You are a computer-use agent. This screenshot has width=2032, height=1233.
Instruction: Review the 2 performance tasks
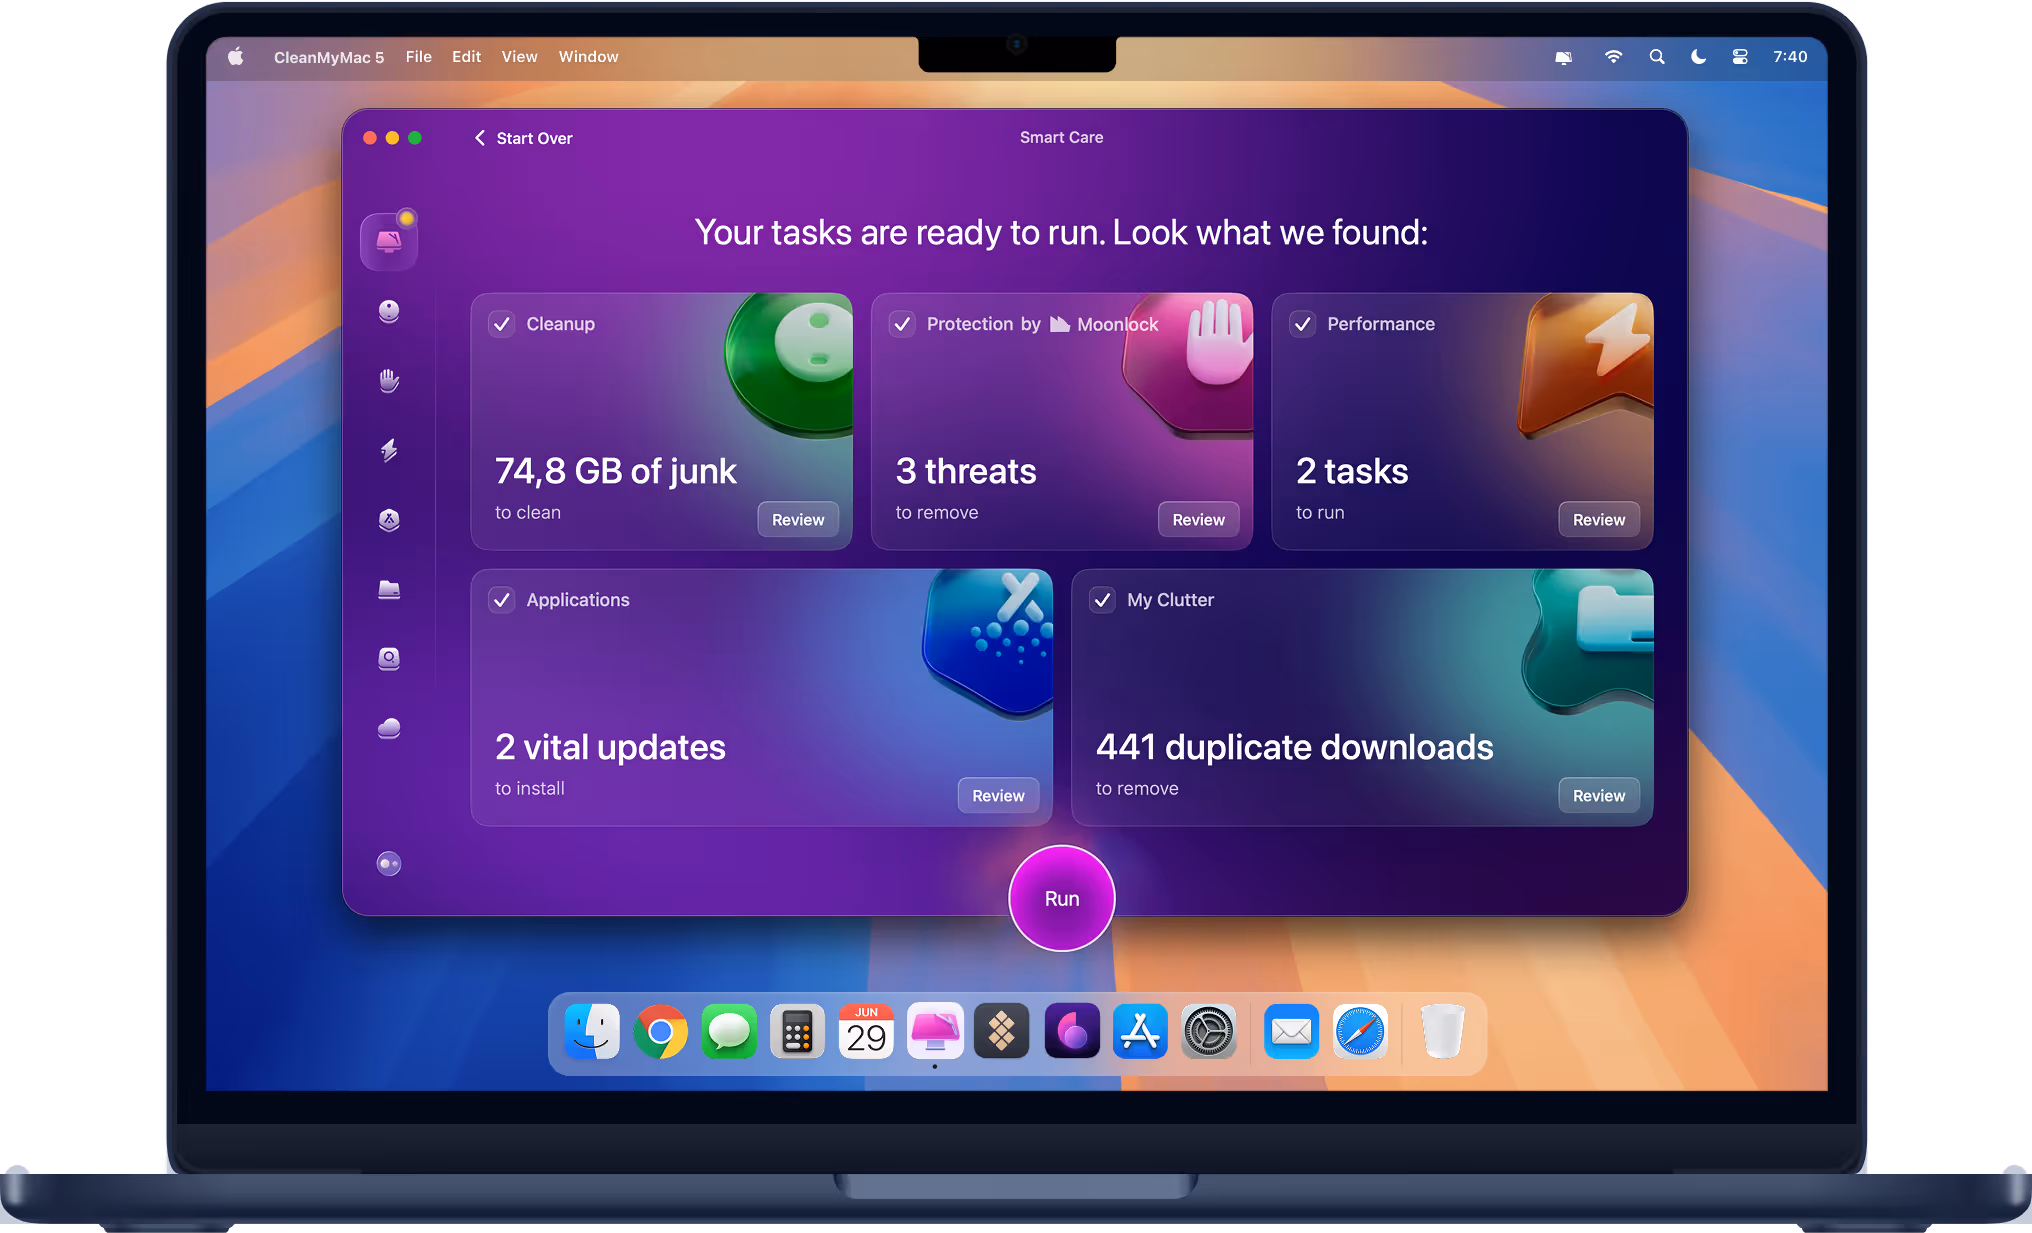point(1599,520)
